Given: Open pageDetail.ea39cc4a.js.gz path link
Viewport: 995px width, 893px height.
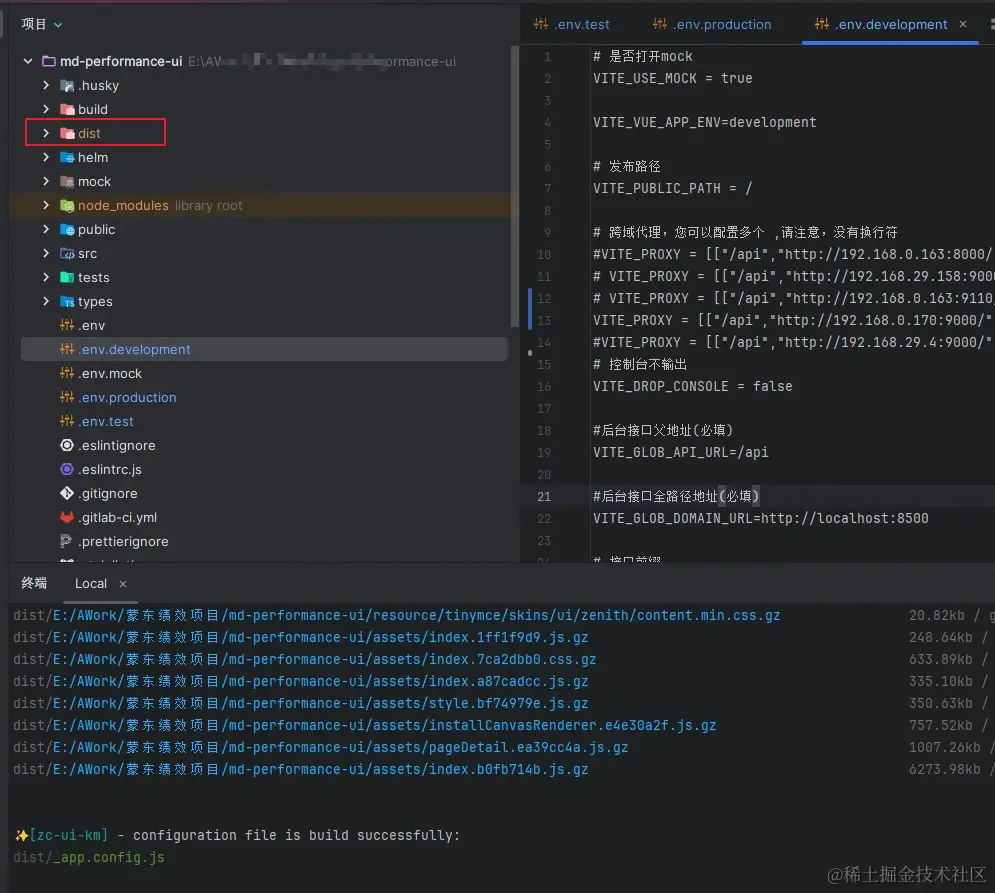Looking at the screenshot, I should tap(340, 748).
